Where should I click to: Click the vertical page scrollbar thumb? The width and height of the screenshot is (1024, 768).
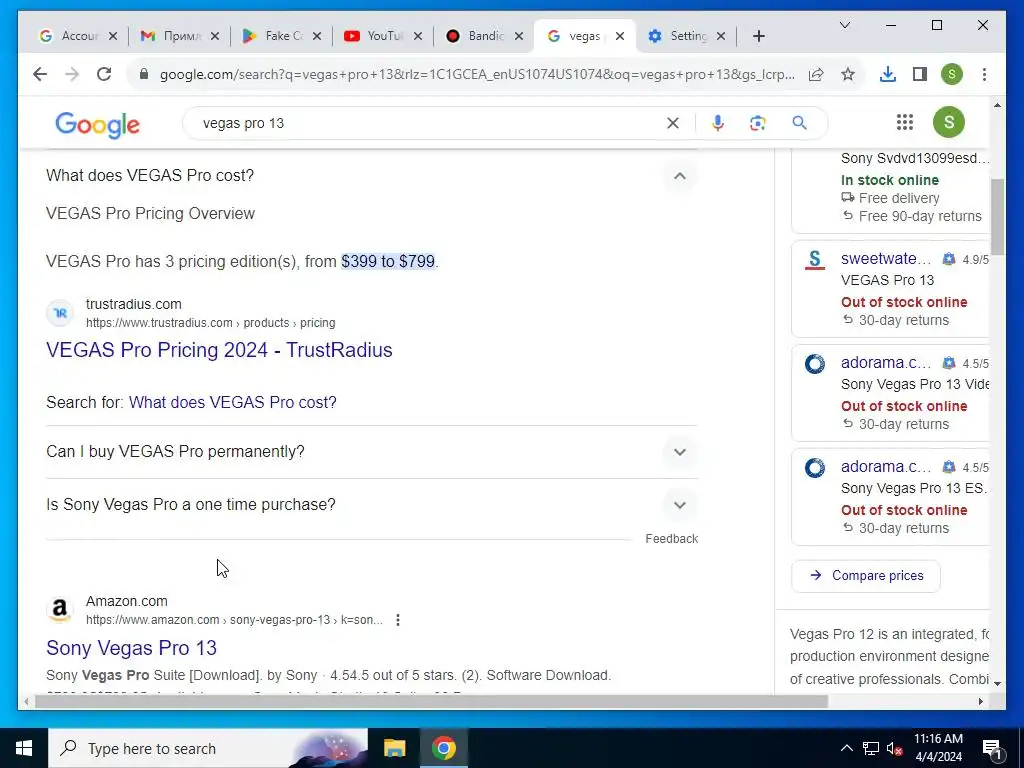pyautogui.click(x=997, y=217)
